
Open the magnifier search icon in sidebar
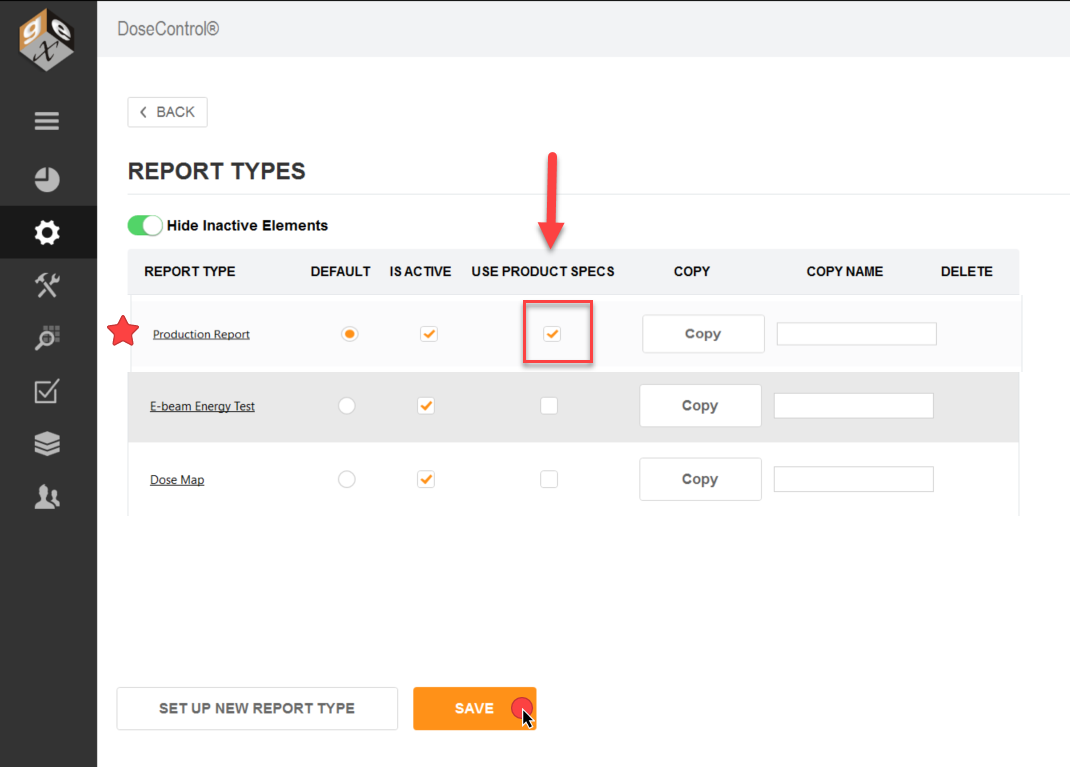pos(46,338)
